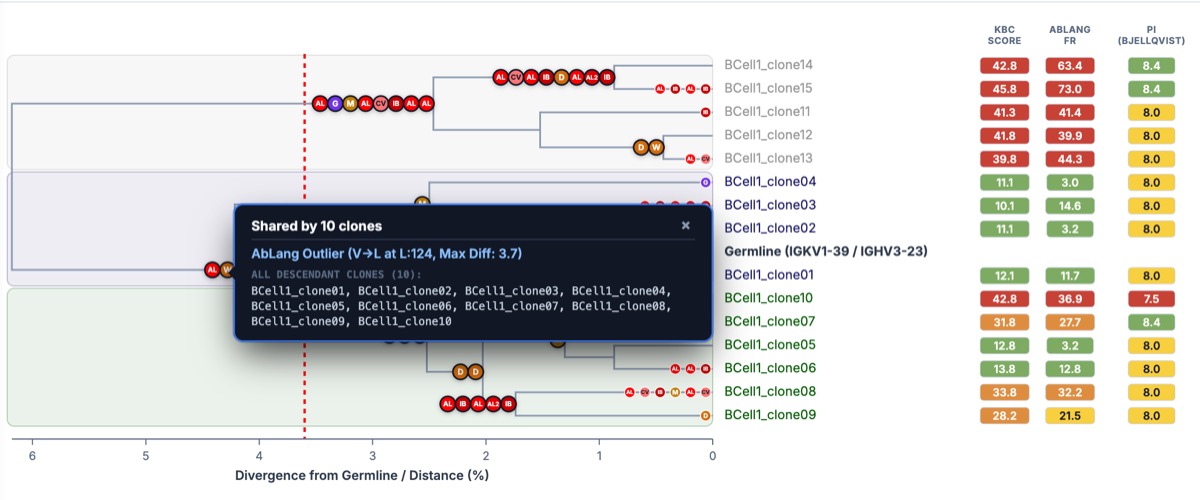The width and height of the screenshot is (1200, 500).
Task: Select BCell1_clone11 label
Action: (767, 111)
